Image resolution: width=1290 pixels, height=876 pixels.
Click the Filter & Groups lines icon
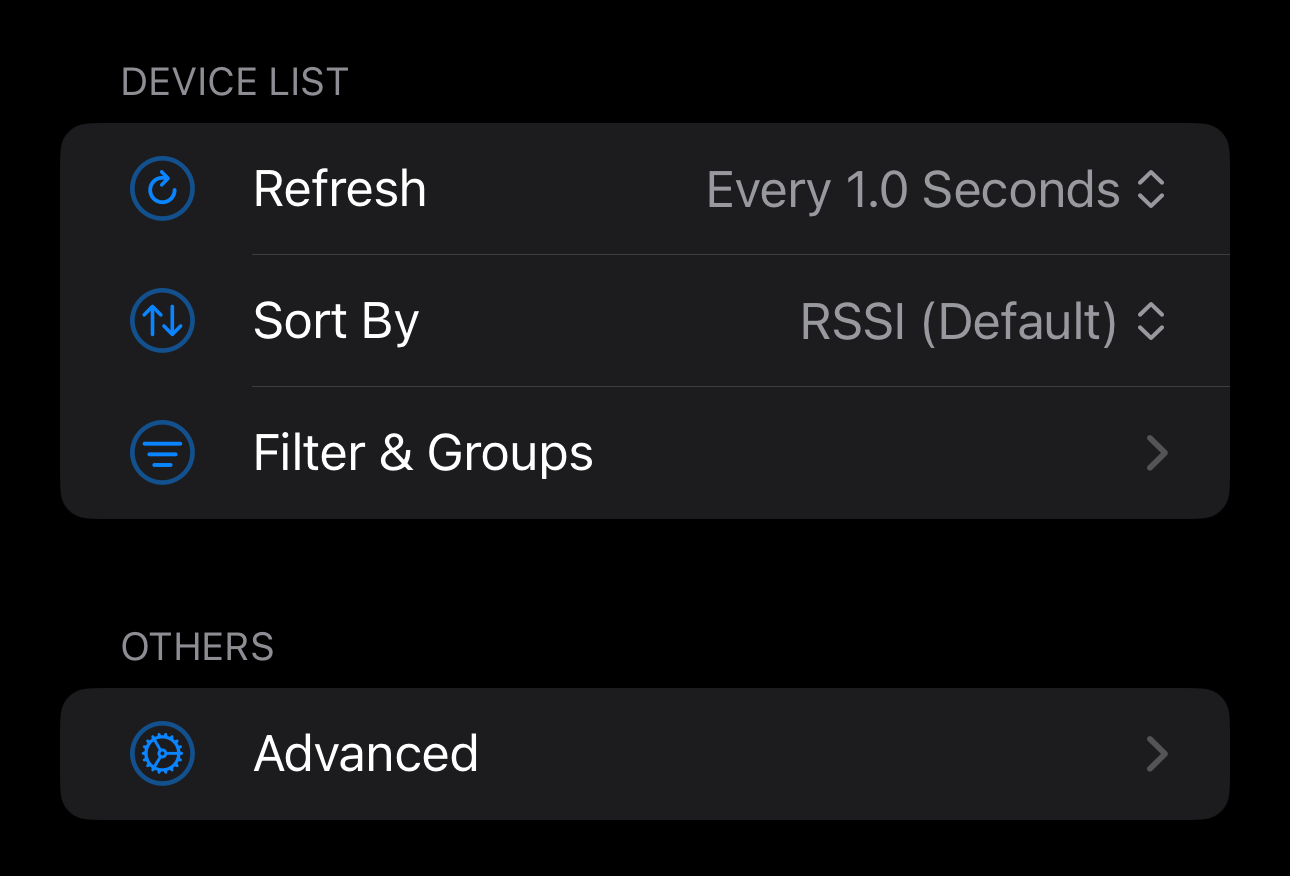pos(162,453)
